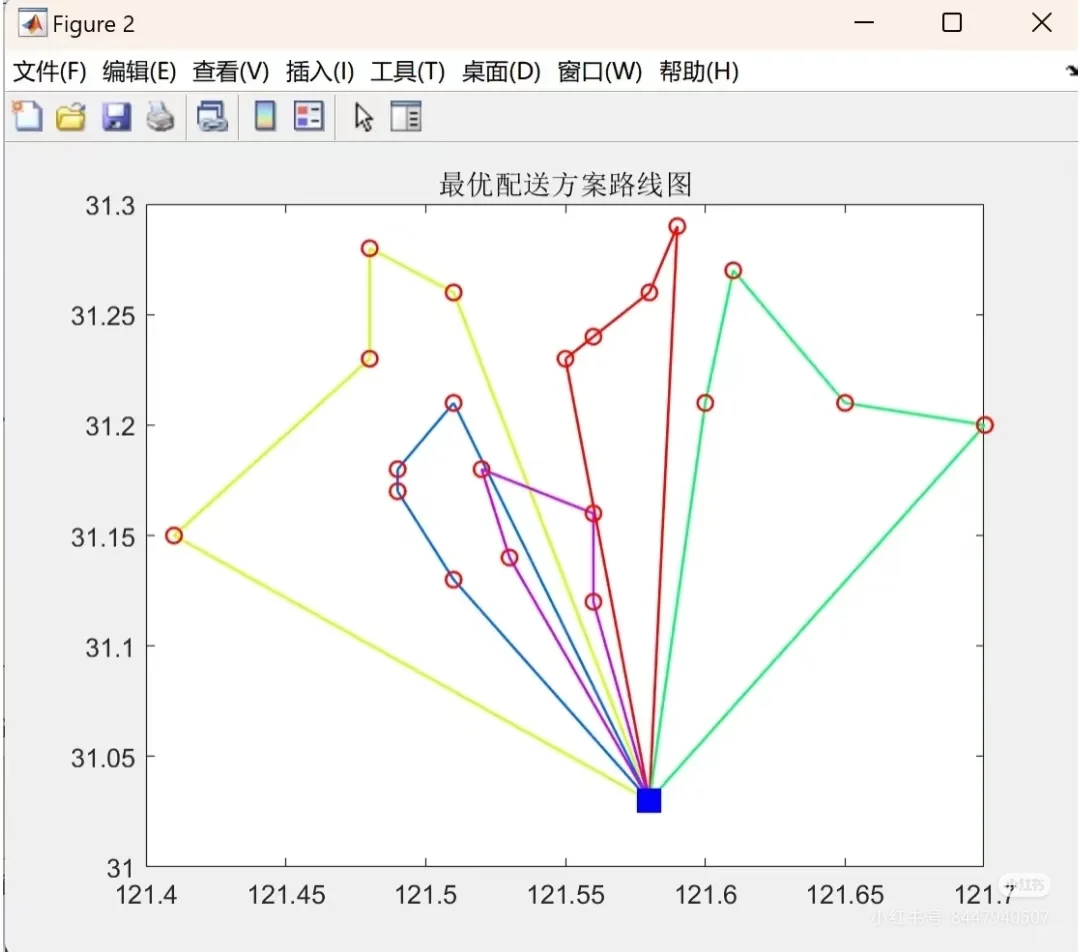Open the 工具(T) menu
This screenshot has width=1080, height=952.
pyautogui.click(x=408, y=72)
